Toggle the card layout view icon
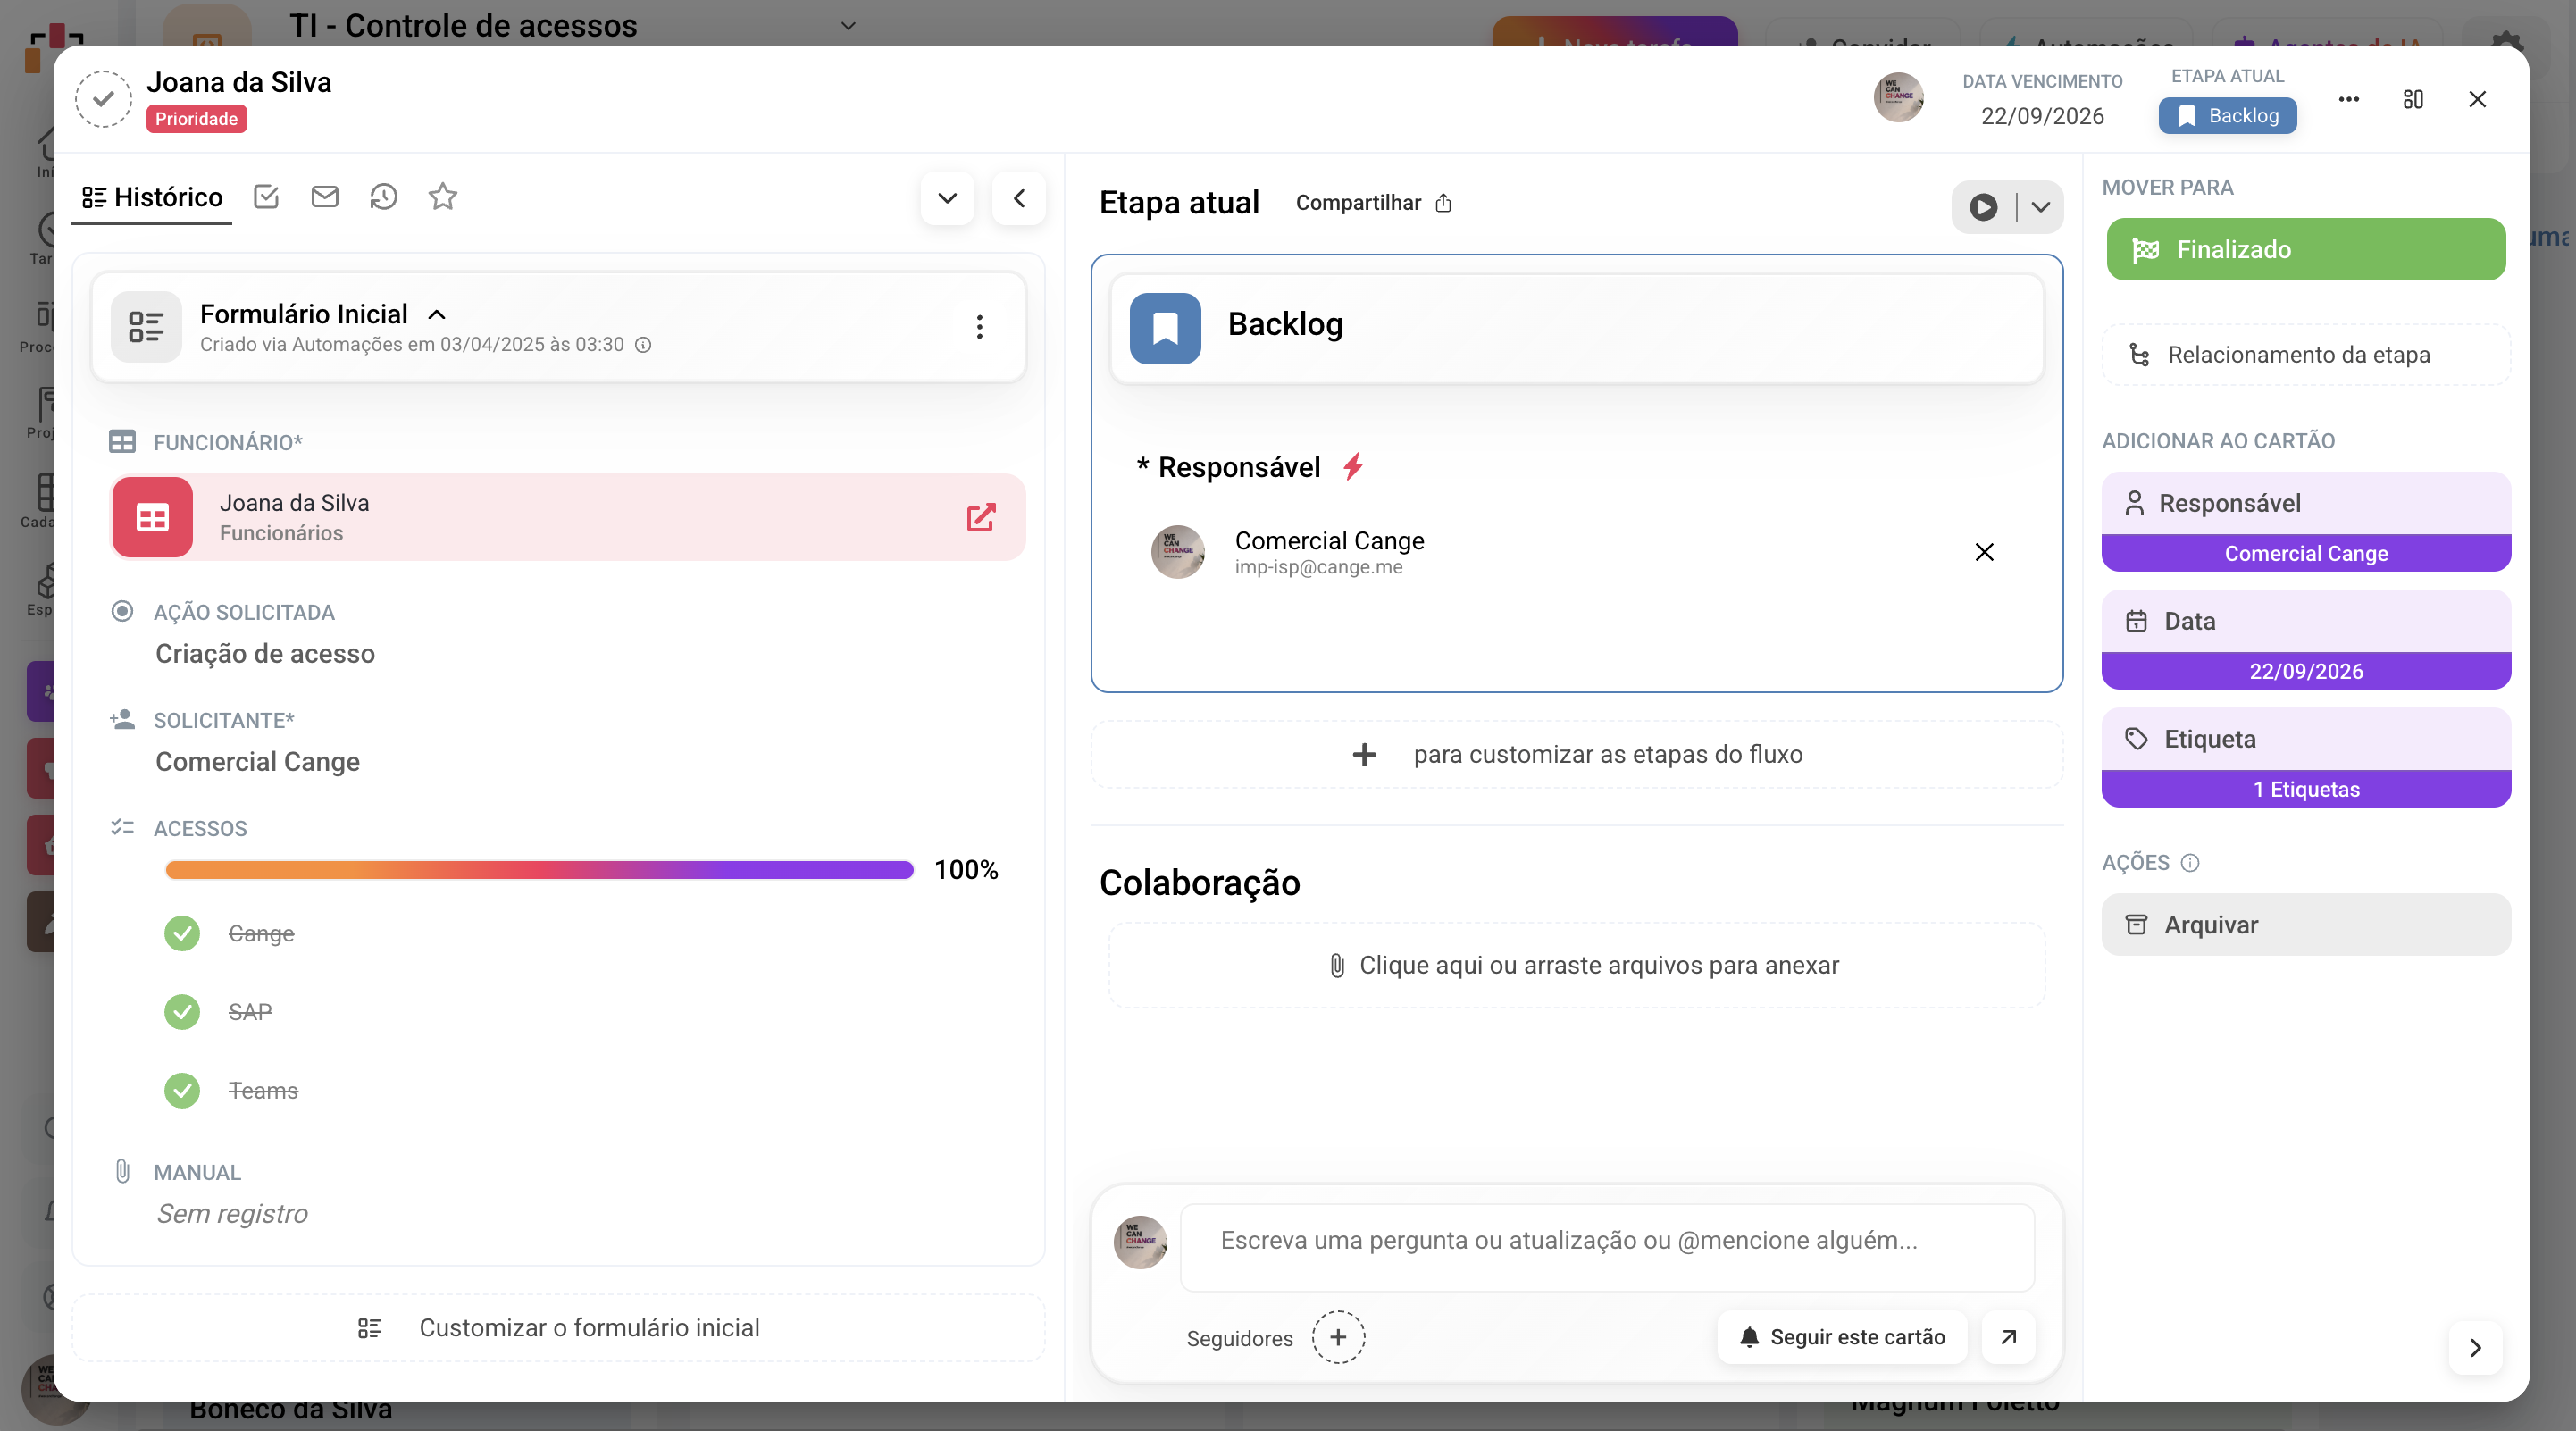Screen dimensions: 2576x1431 pyautogui.click(x=2413, y=99)
